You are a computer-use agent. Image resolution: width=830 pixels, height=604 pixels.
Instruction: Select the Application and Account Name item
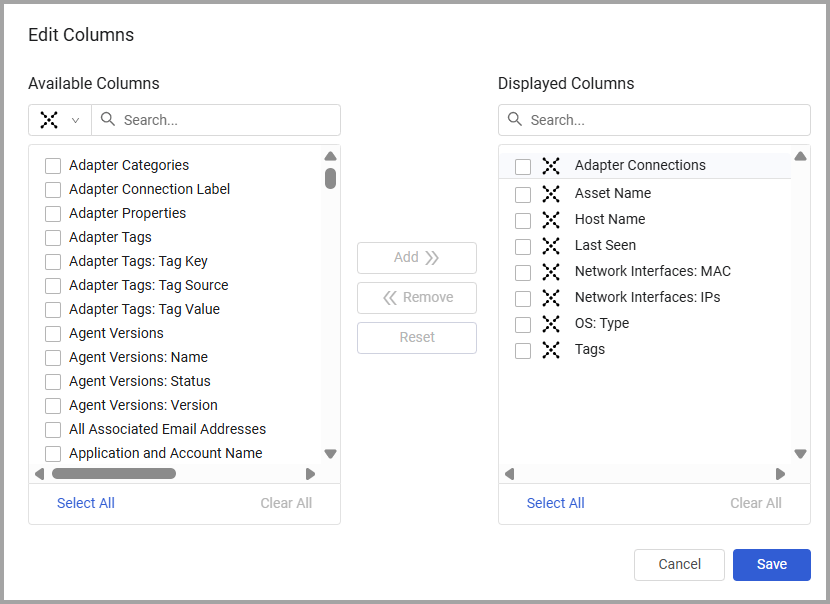tap(165, 453)
